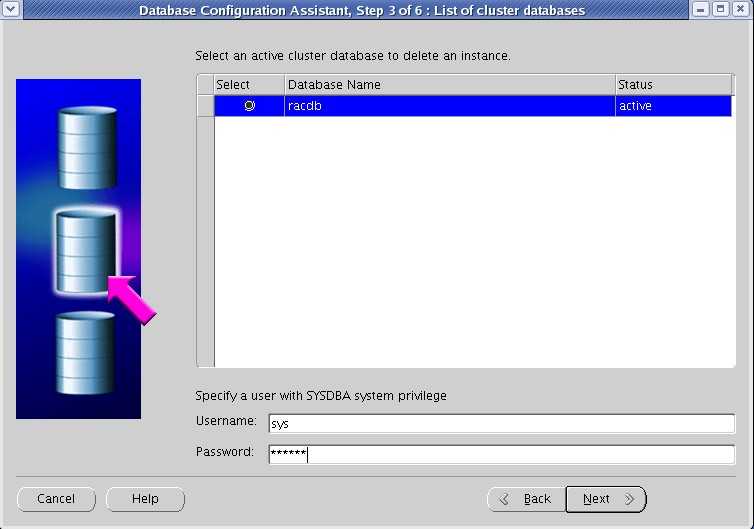The image size is (754, 529).
Task: Focus the Username input field
Action: [502, 424]
